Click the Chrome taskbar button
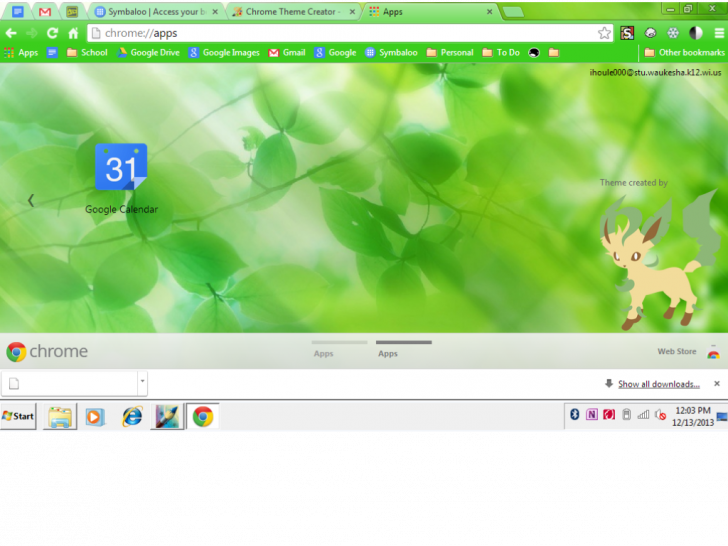This screenshot has height=546, width=728. pyautogui.click(x=203, y=416)
